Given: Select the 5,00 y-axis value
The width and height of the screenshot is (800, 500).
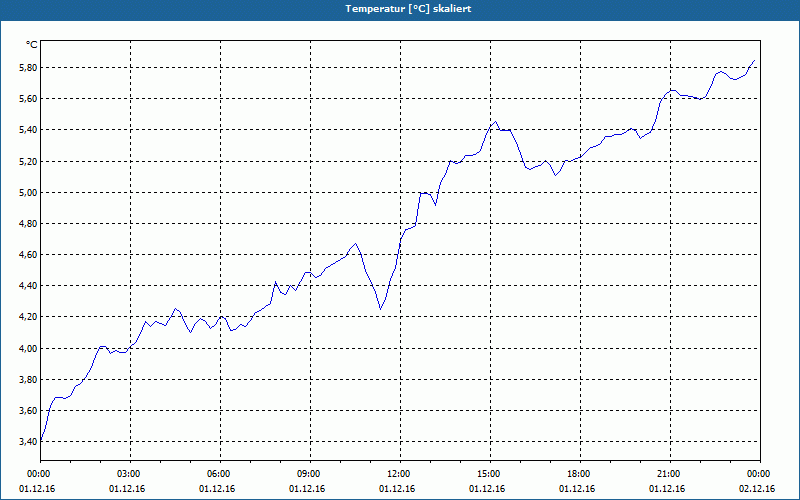Looking at the screenshot, I should (28, 192).
